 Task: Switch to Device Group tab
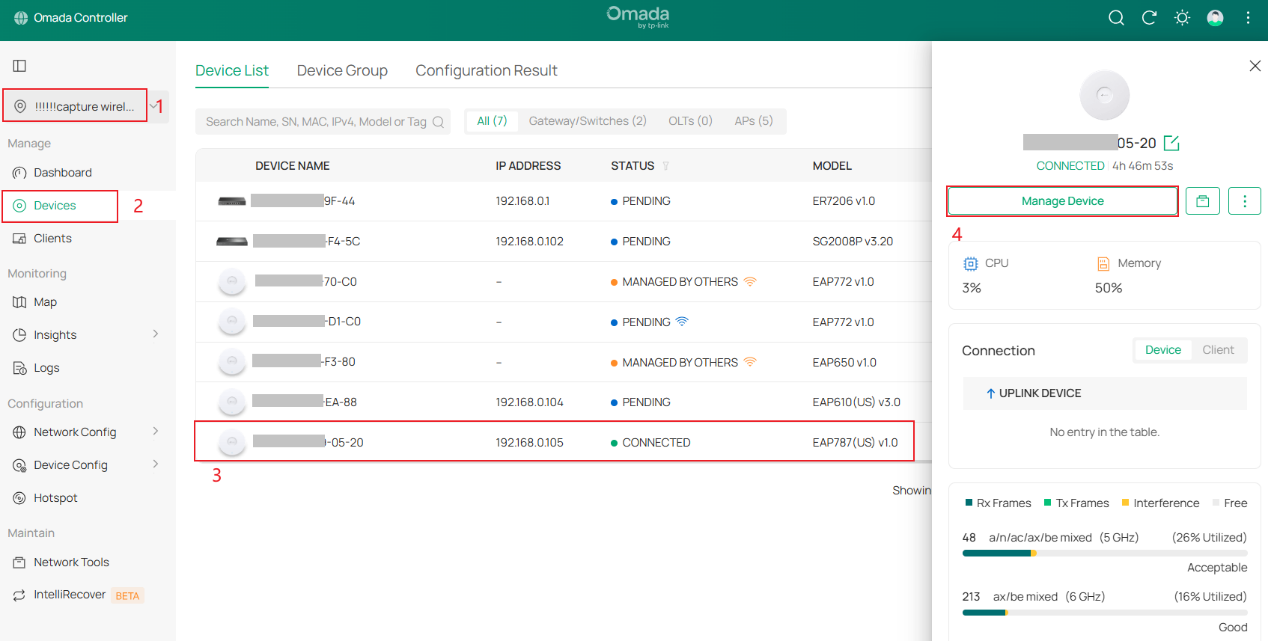pos(342,70)
